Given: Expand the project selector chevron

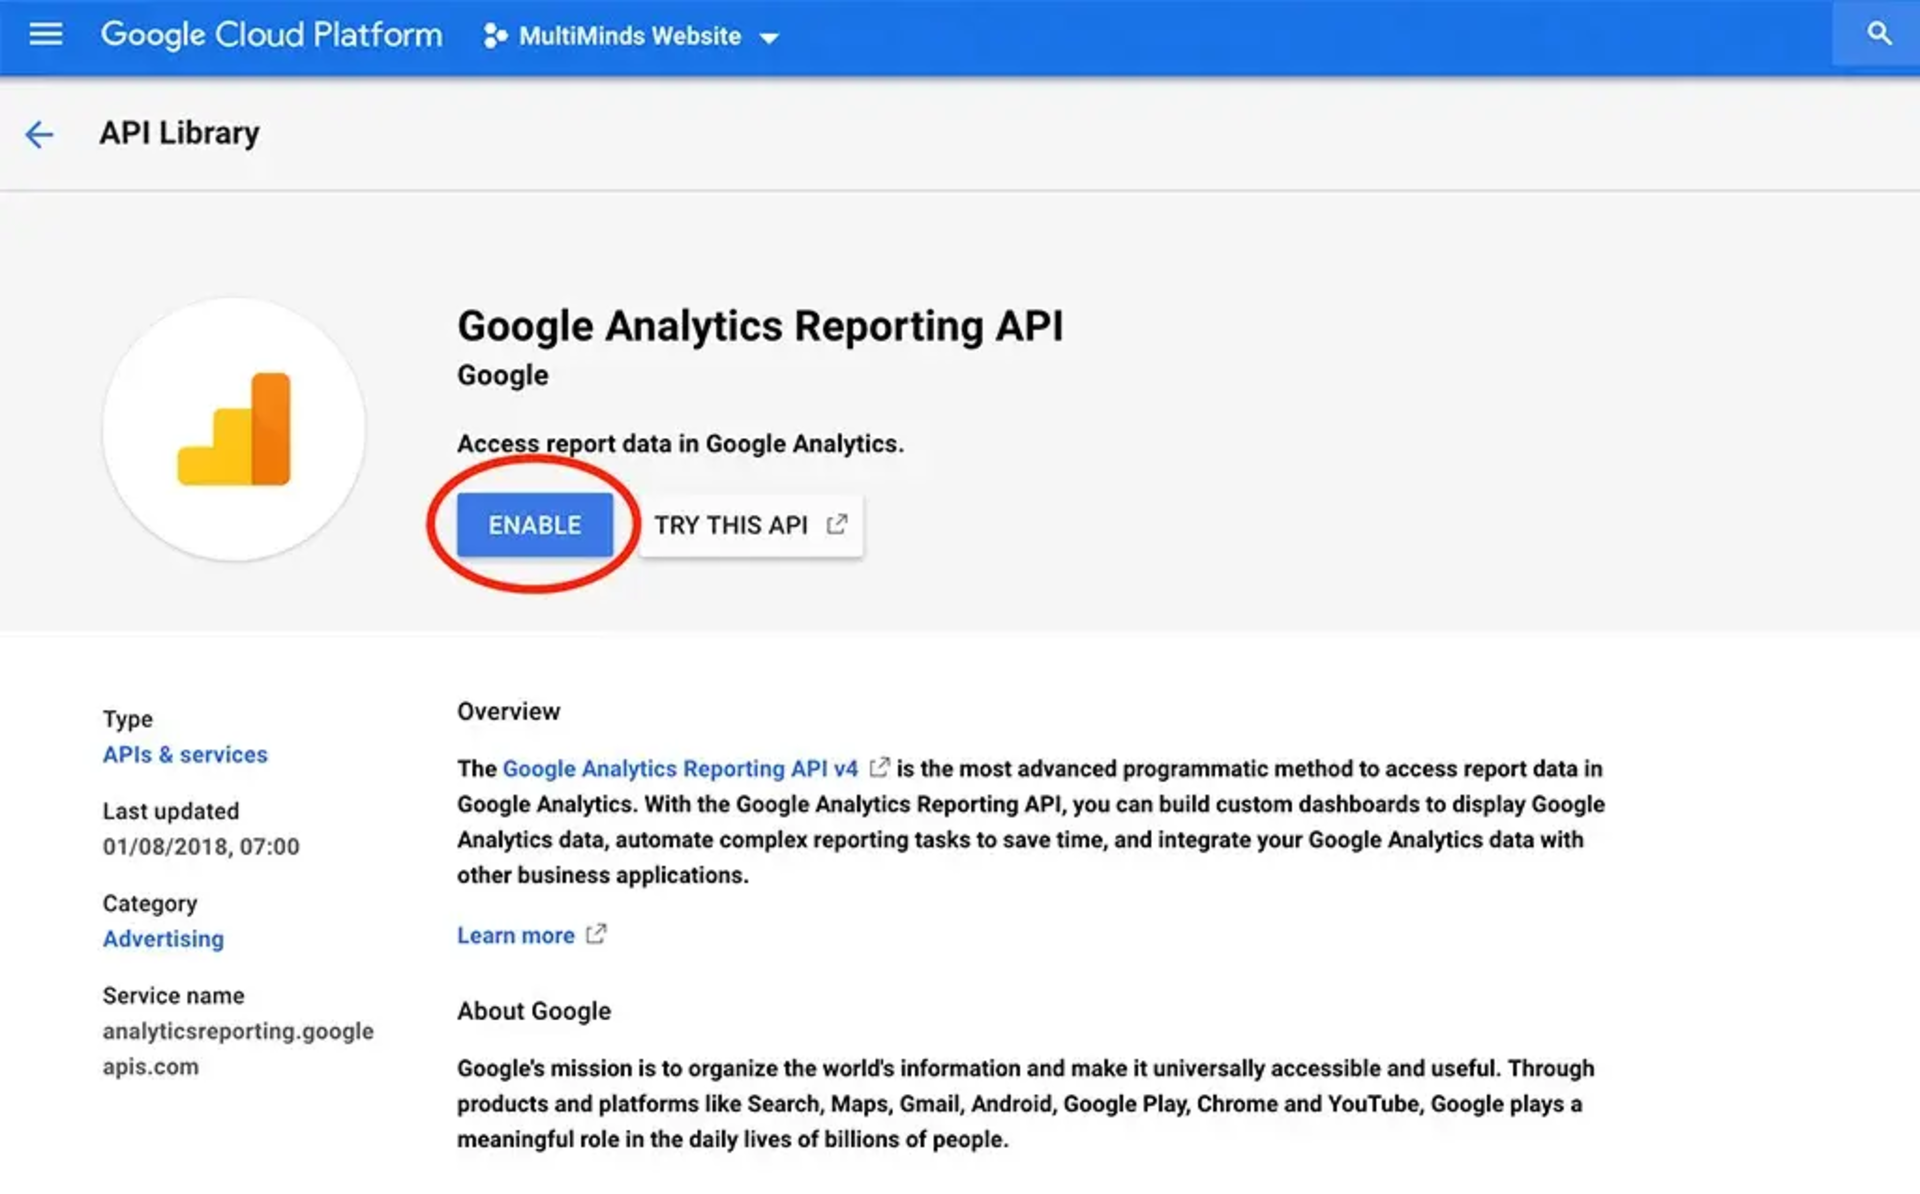Looking at the screenshot, I should (x=769, y=38).
